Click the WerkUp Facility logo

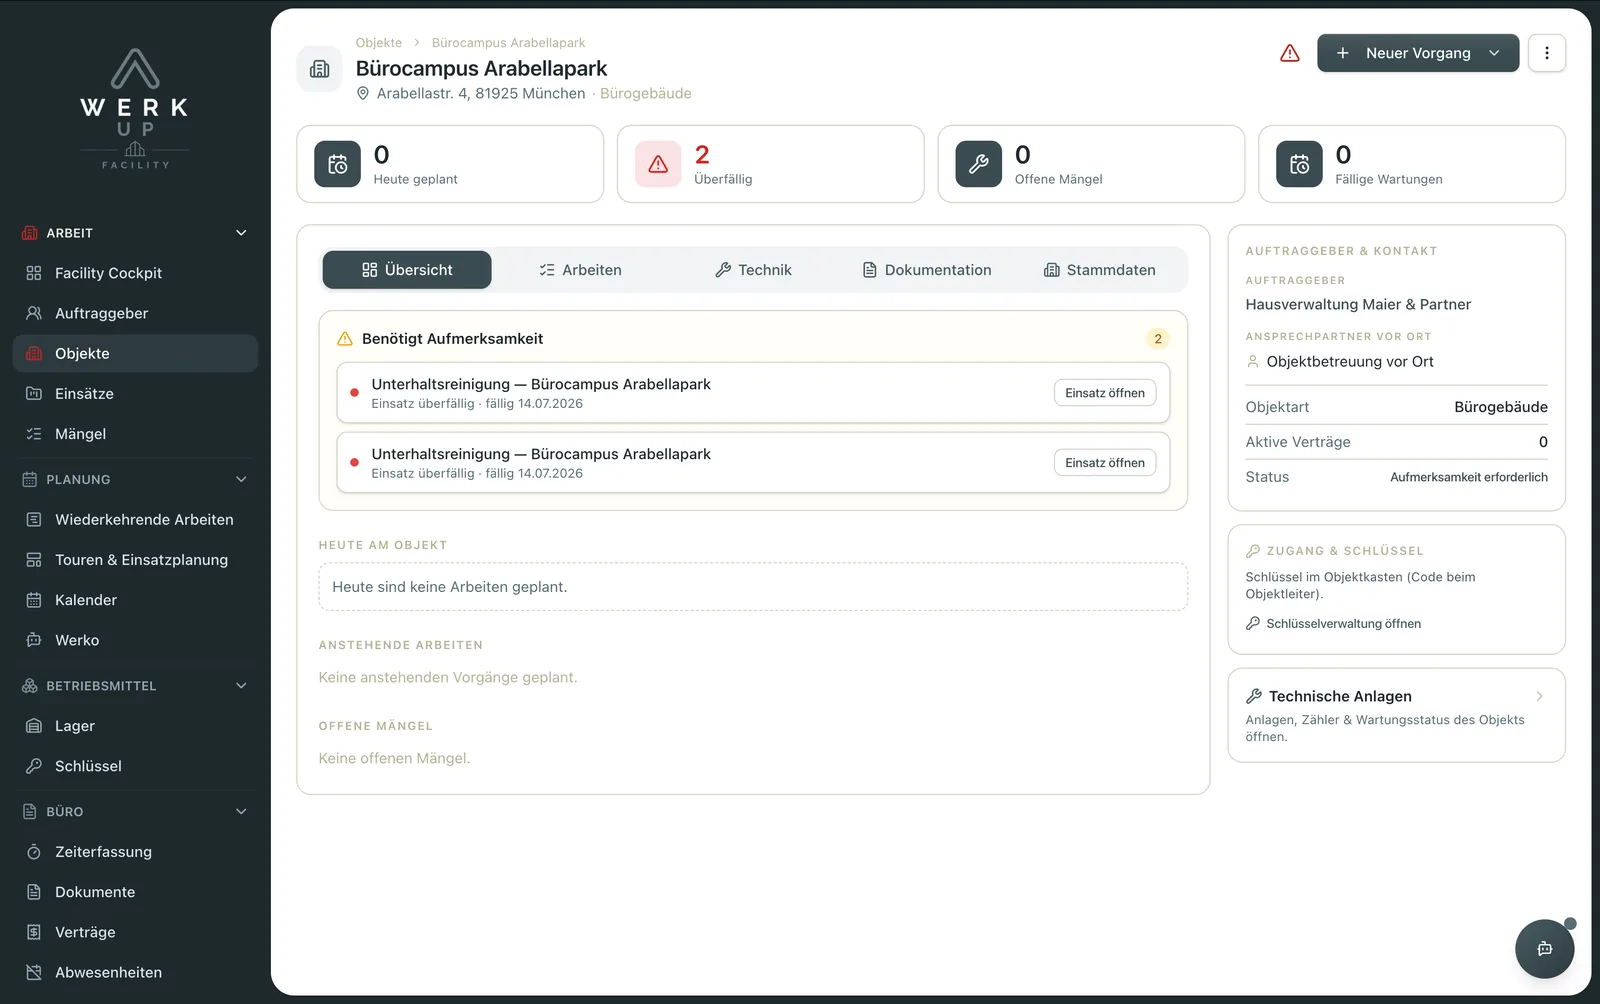coord(135,109)
